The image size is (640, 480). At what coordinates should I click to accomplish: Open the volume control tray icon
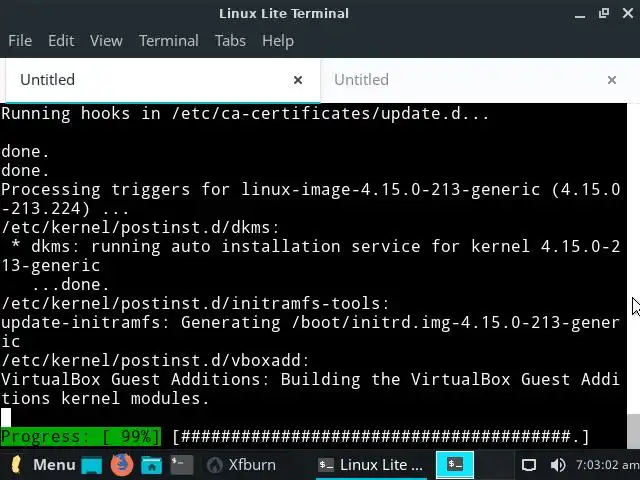[x=558, y=465]
